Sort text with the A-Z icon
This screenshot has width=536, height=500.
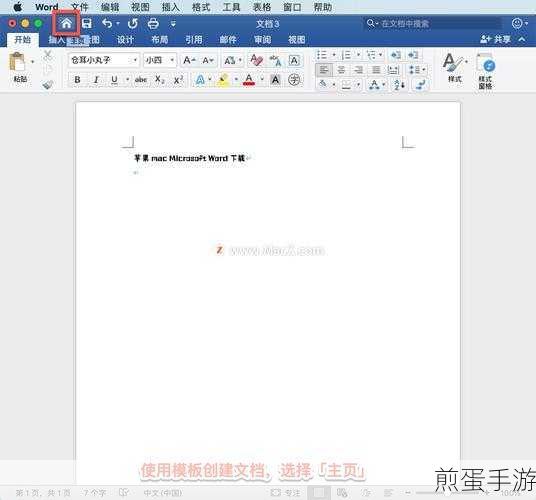[399, 84]
